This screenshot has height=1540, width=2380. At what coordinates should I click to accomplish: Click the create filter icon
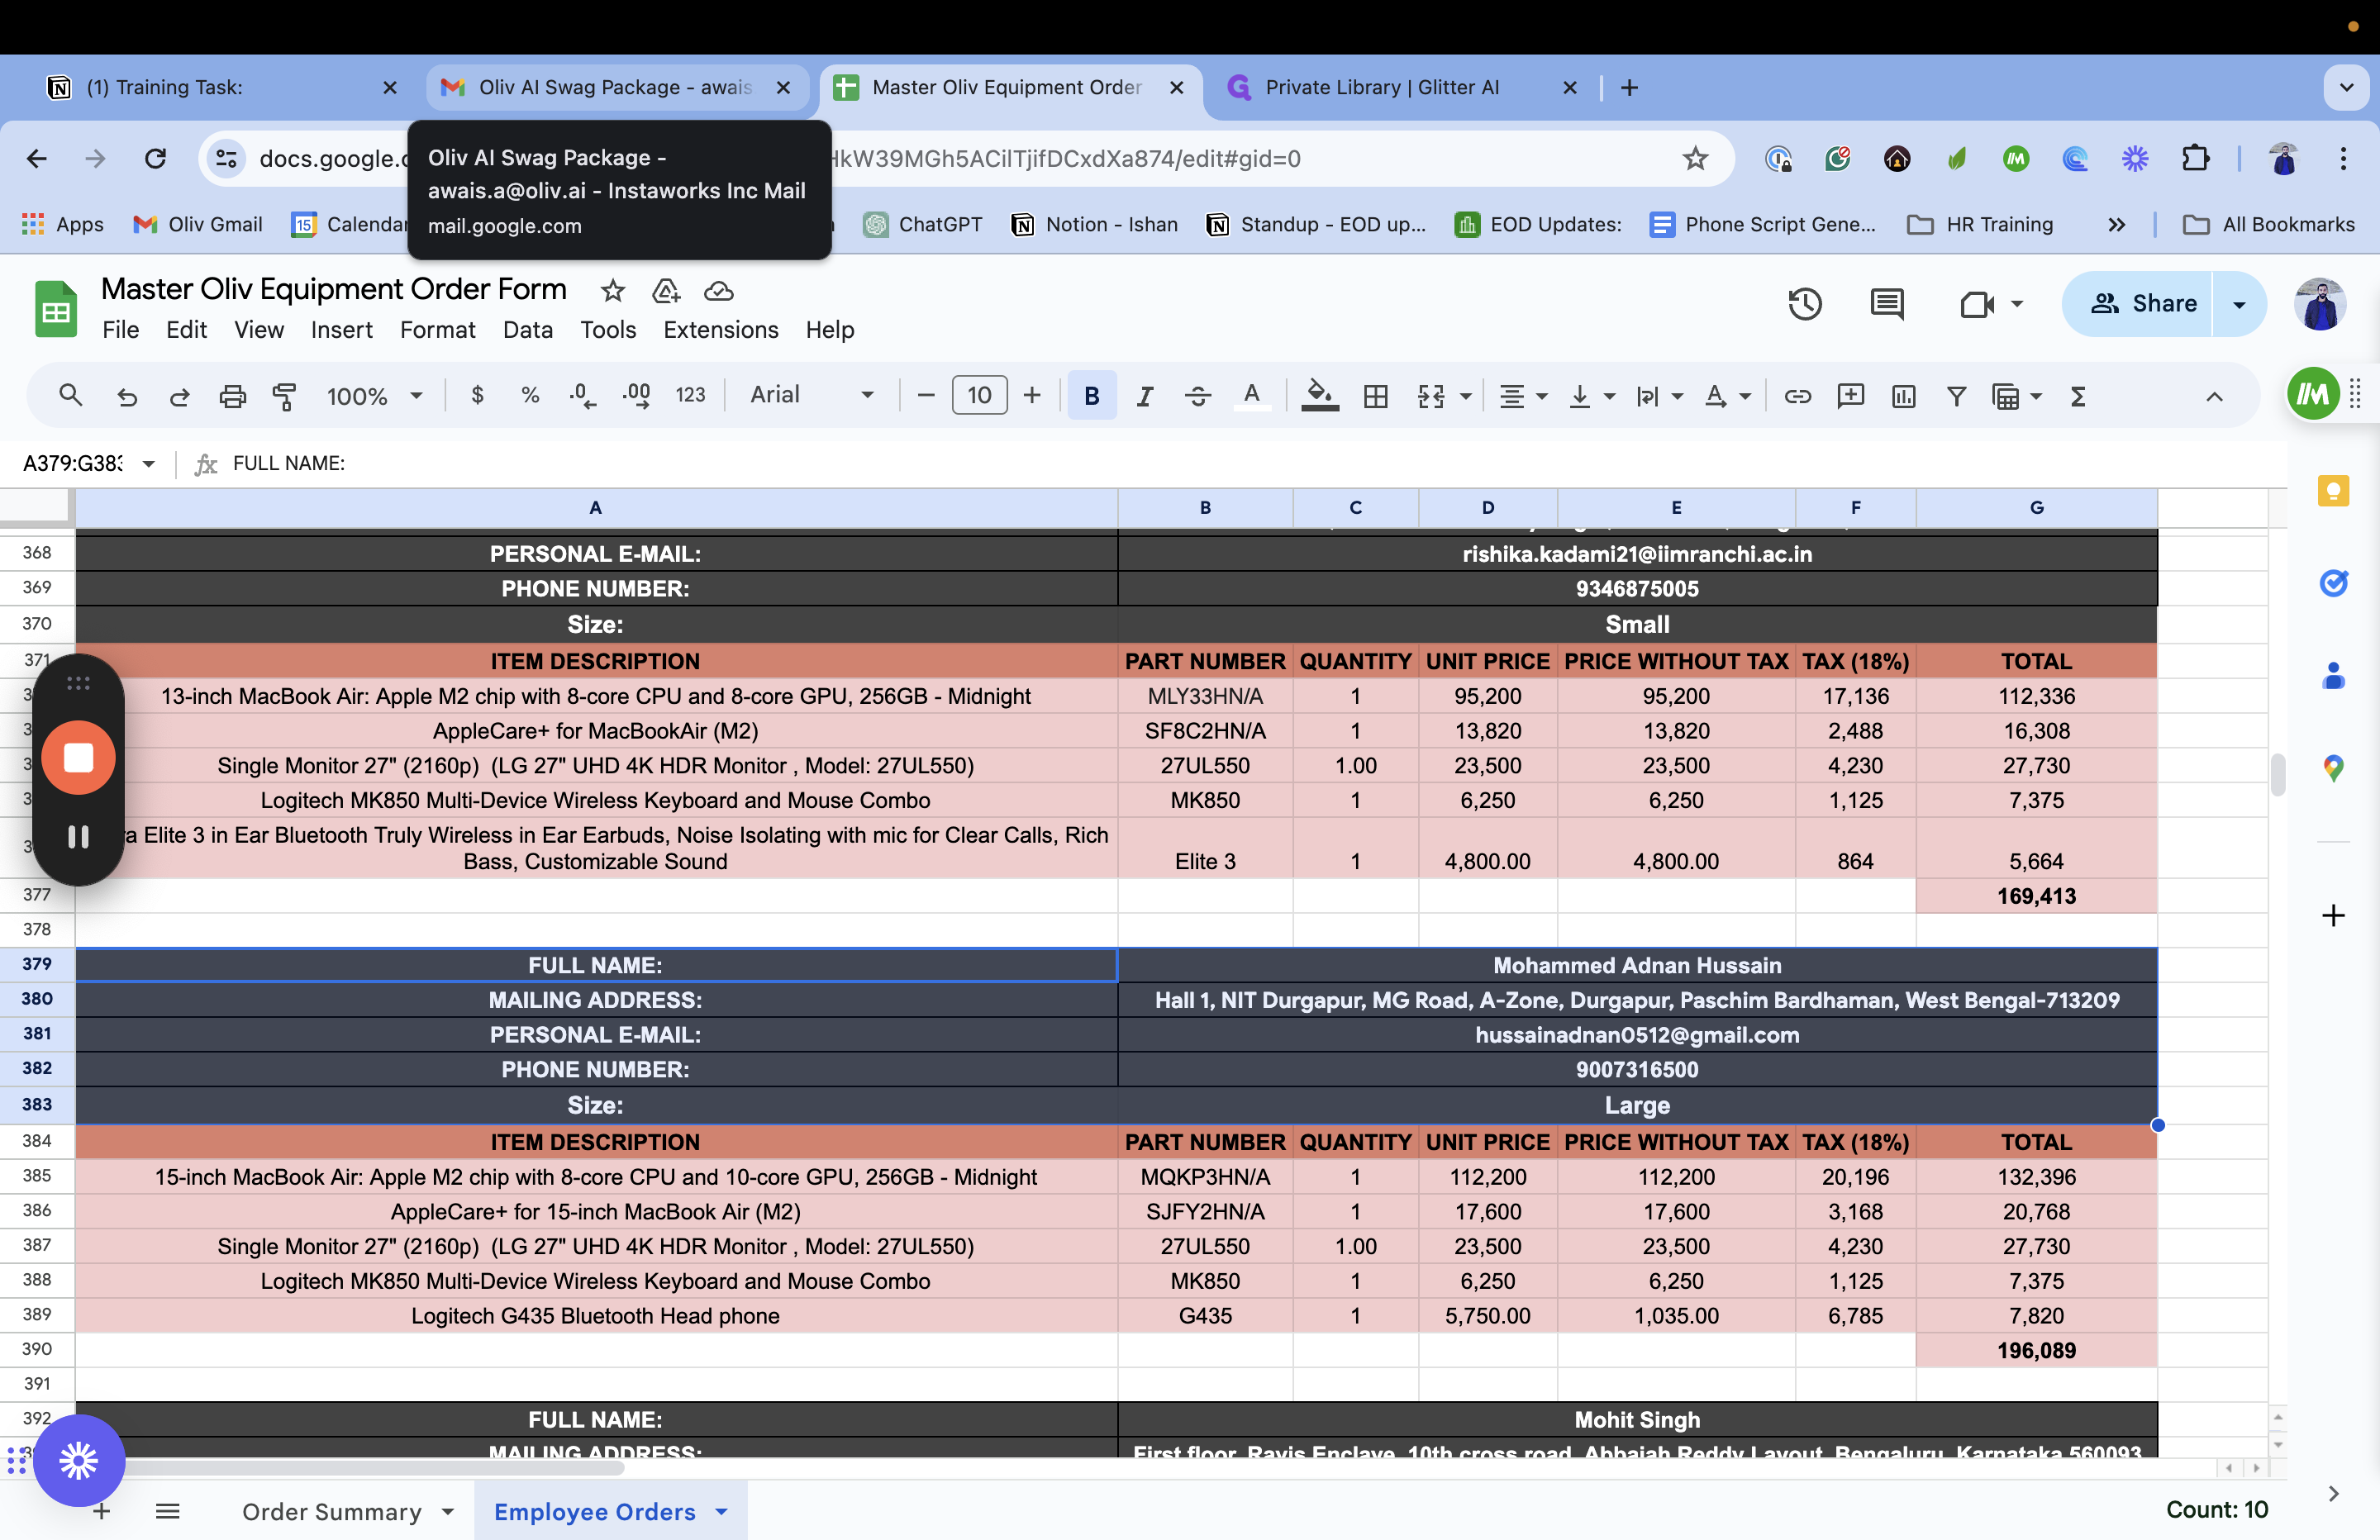click(x=1956, y=396)
